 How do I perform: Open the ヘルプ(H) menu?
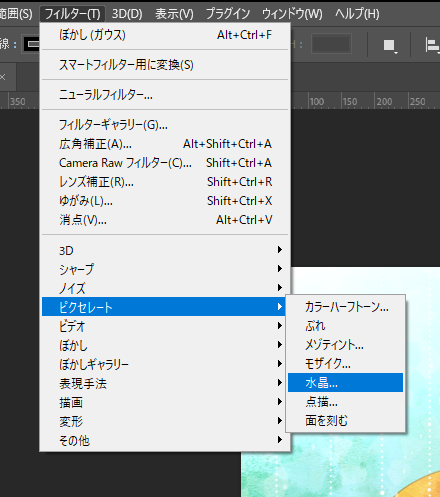(x=357, y=14)
